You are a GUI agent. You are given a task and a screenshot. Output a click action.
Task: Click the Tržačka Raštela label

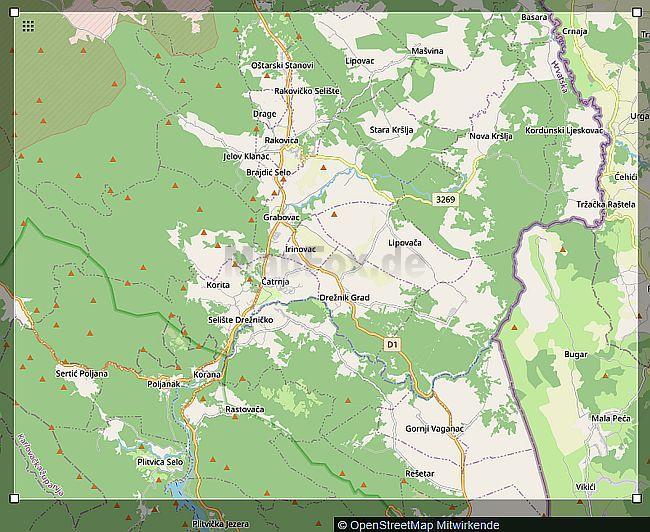click(605, 204)
